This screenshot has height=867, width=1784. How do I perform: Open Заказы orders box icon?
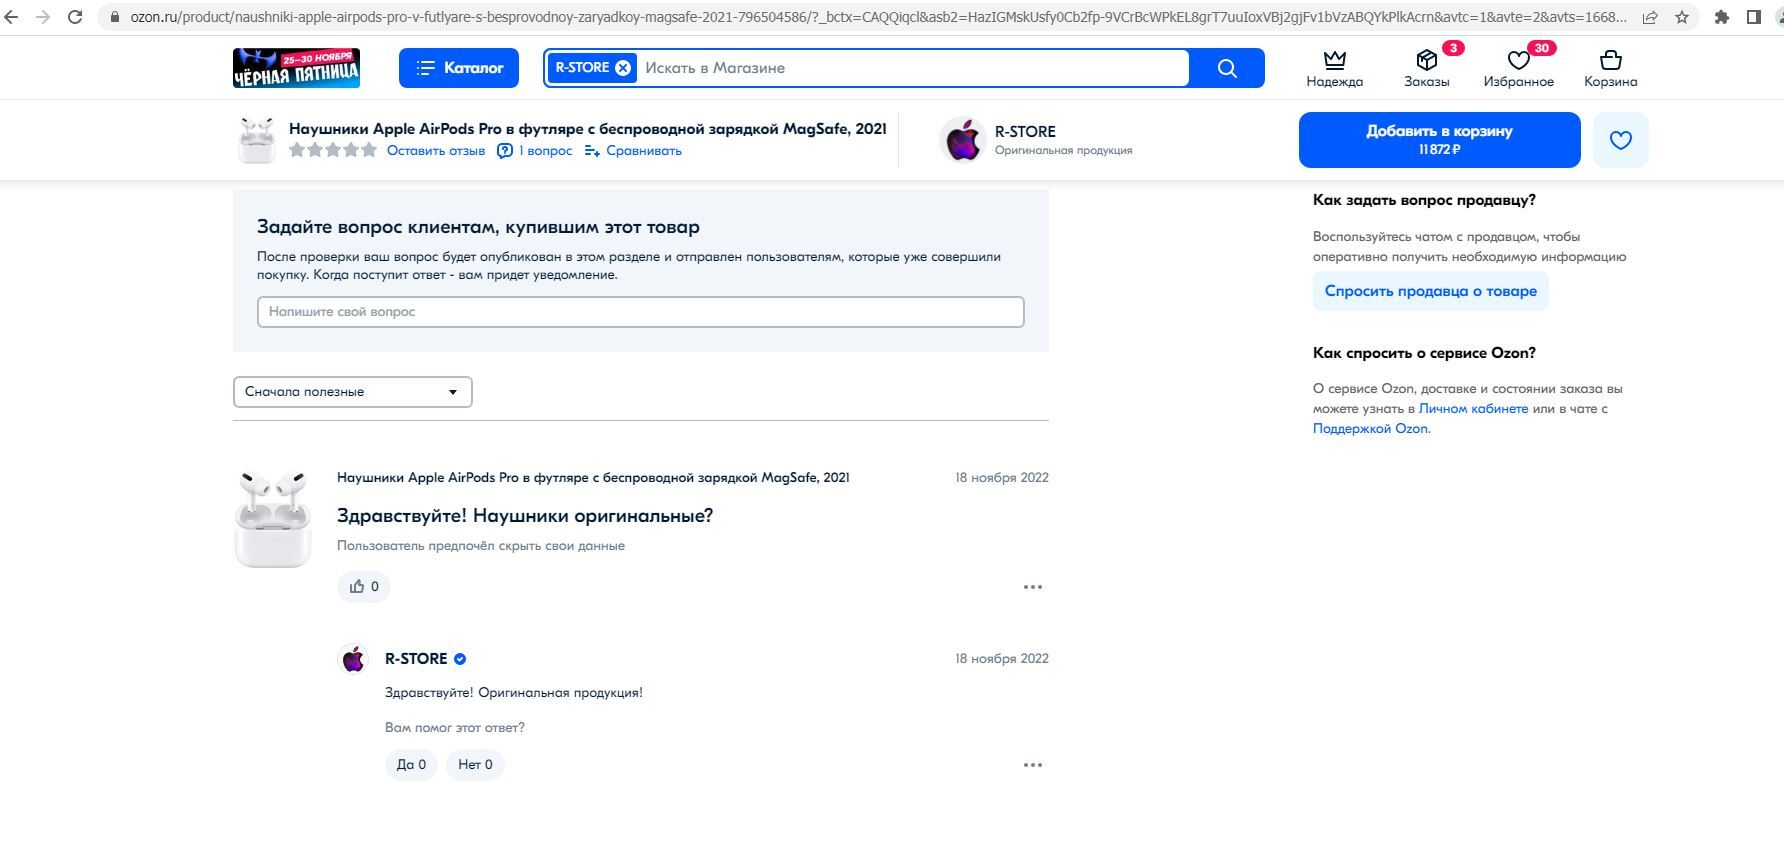pyautogui.click(x=1426, y=68)
